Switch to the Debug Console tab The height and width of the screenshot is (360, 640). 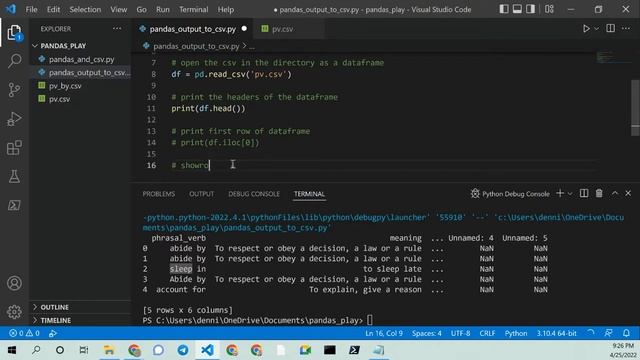tap(254, 194)
